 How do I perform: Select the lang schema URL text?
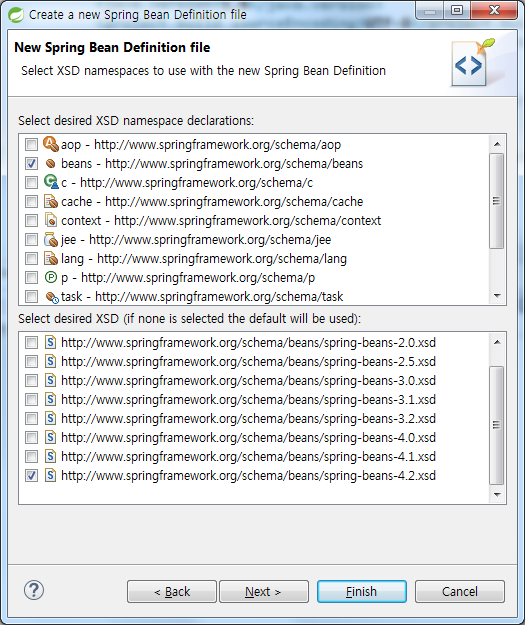[x=222, y=258]
